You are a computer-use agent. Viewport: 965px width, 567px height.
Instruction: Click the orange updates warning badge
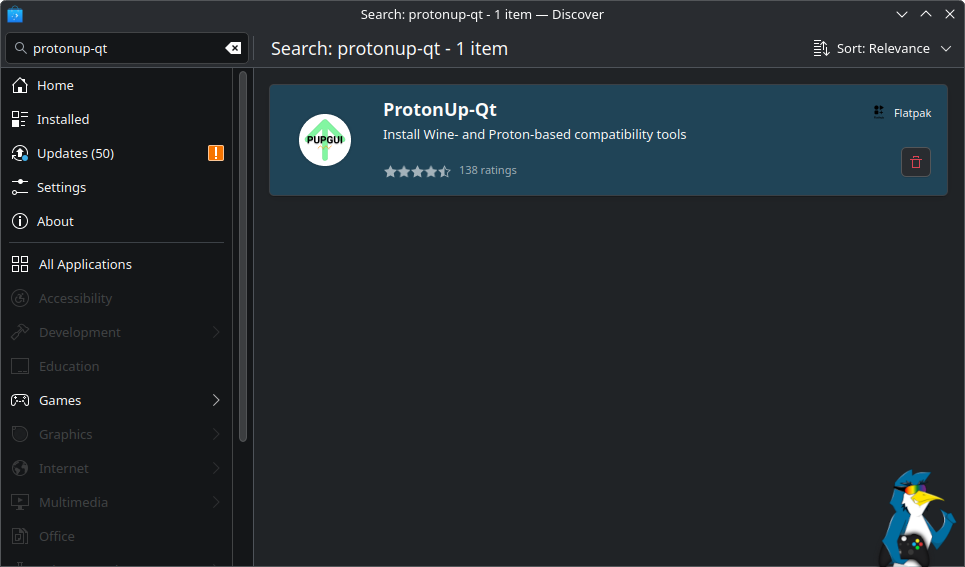(216, 153)
